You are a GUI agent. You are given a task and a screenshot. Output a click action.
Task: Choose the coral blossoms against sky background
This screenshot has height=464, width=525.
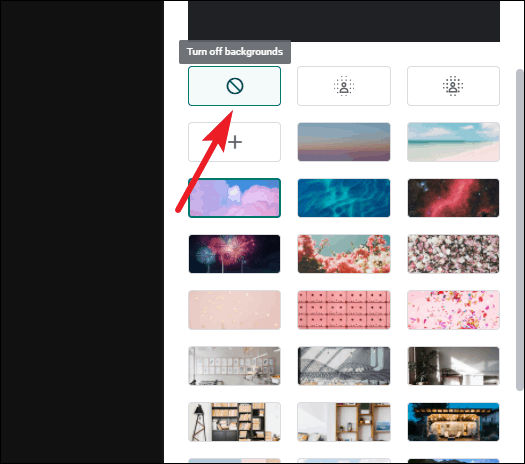344,254
